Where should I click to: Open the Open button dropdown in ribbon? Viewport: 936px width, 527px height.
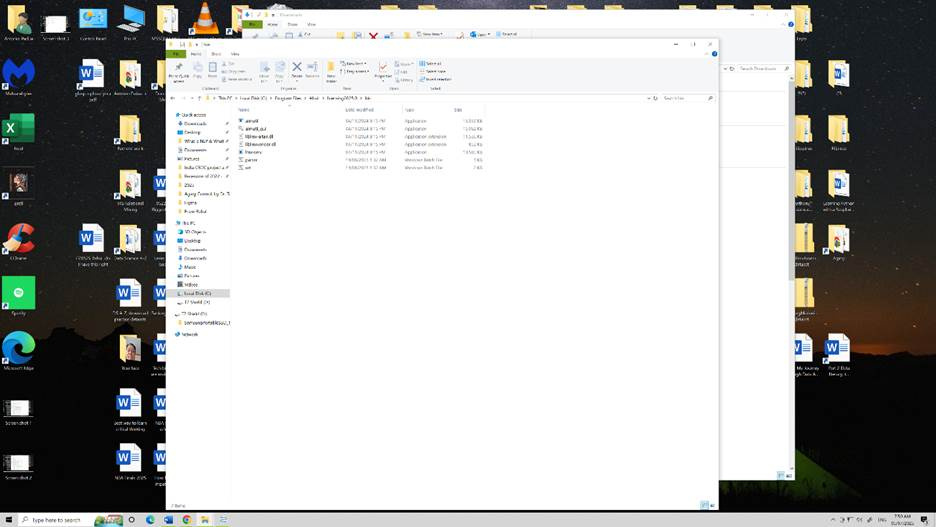click(404, 64)
